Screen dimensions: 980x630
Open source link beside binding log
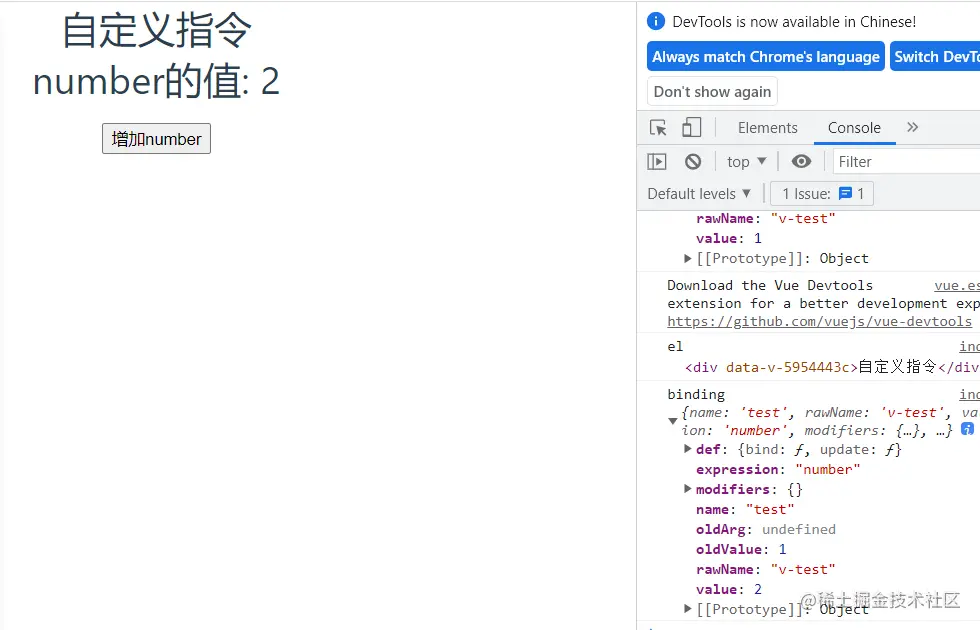coord(969,394)
